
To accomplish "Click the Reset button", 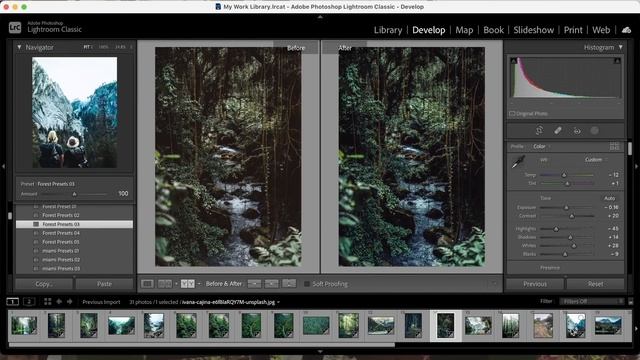I will coord(596,284).
